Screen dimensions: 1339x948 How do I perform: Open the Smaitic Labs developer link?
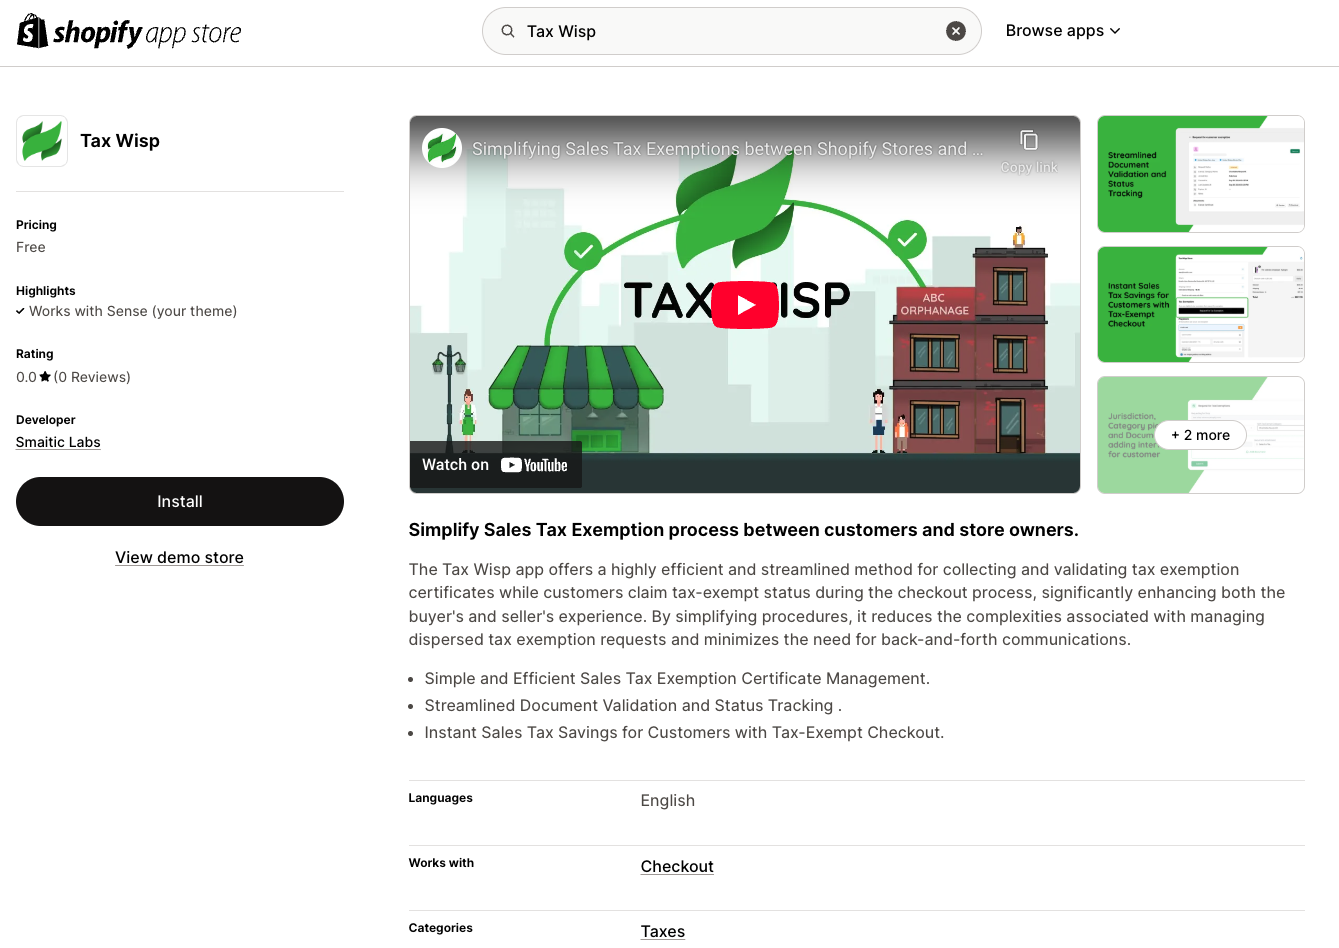click(58, 442)
